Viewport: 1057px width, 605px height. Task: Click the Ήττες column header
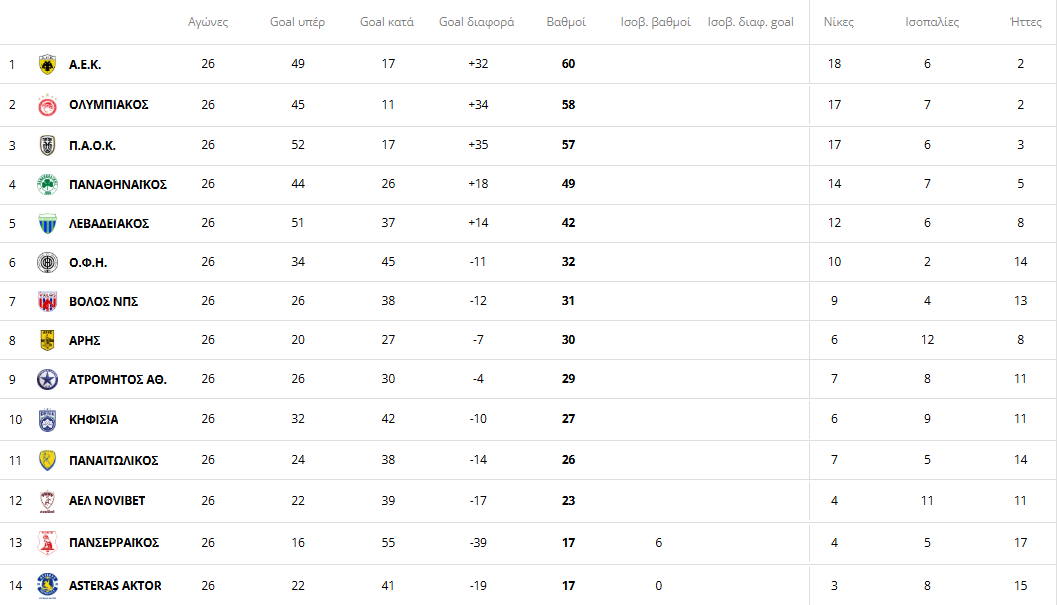[x=1026, y=22]
